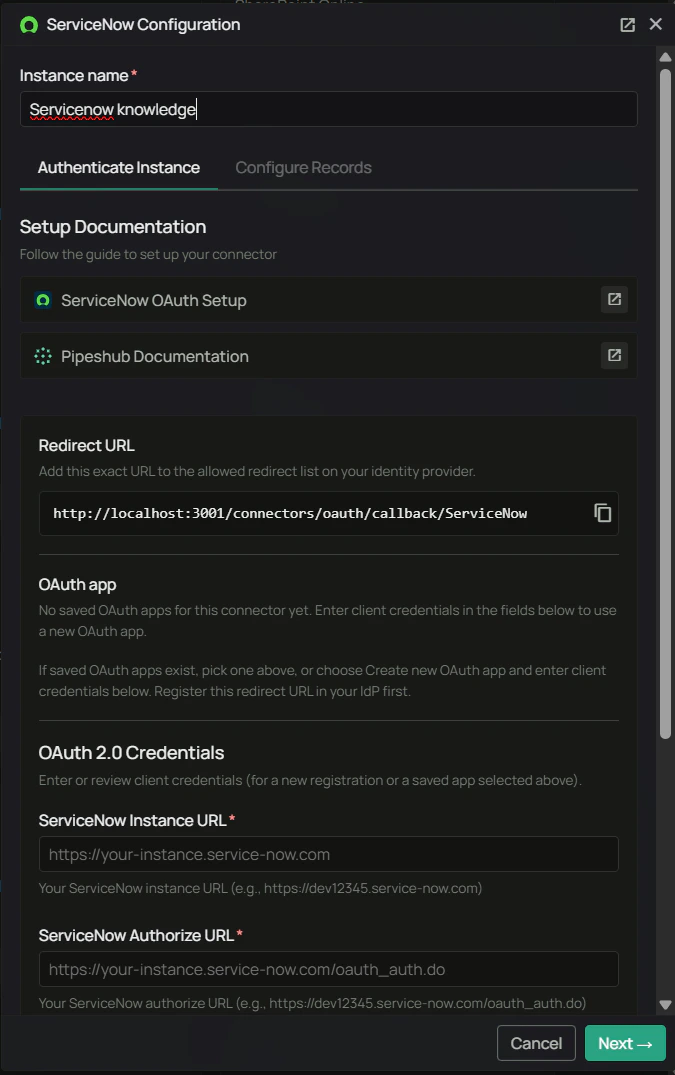
Task: Open configuration in new window icon
Action: point(628,25)
